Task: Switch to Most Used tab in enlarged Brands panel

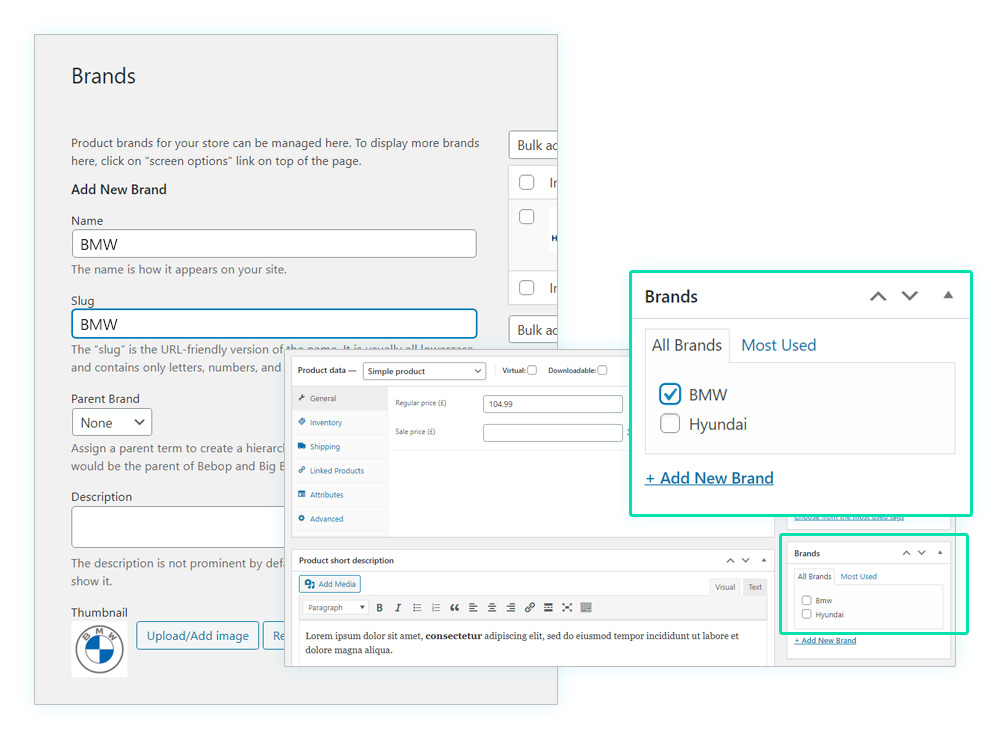Action: pos(779,345)
